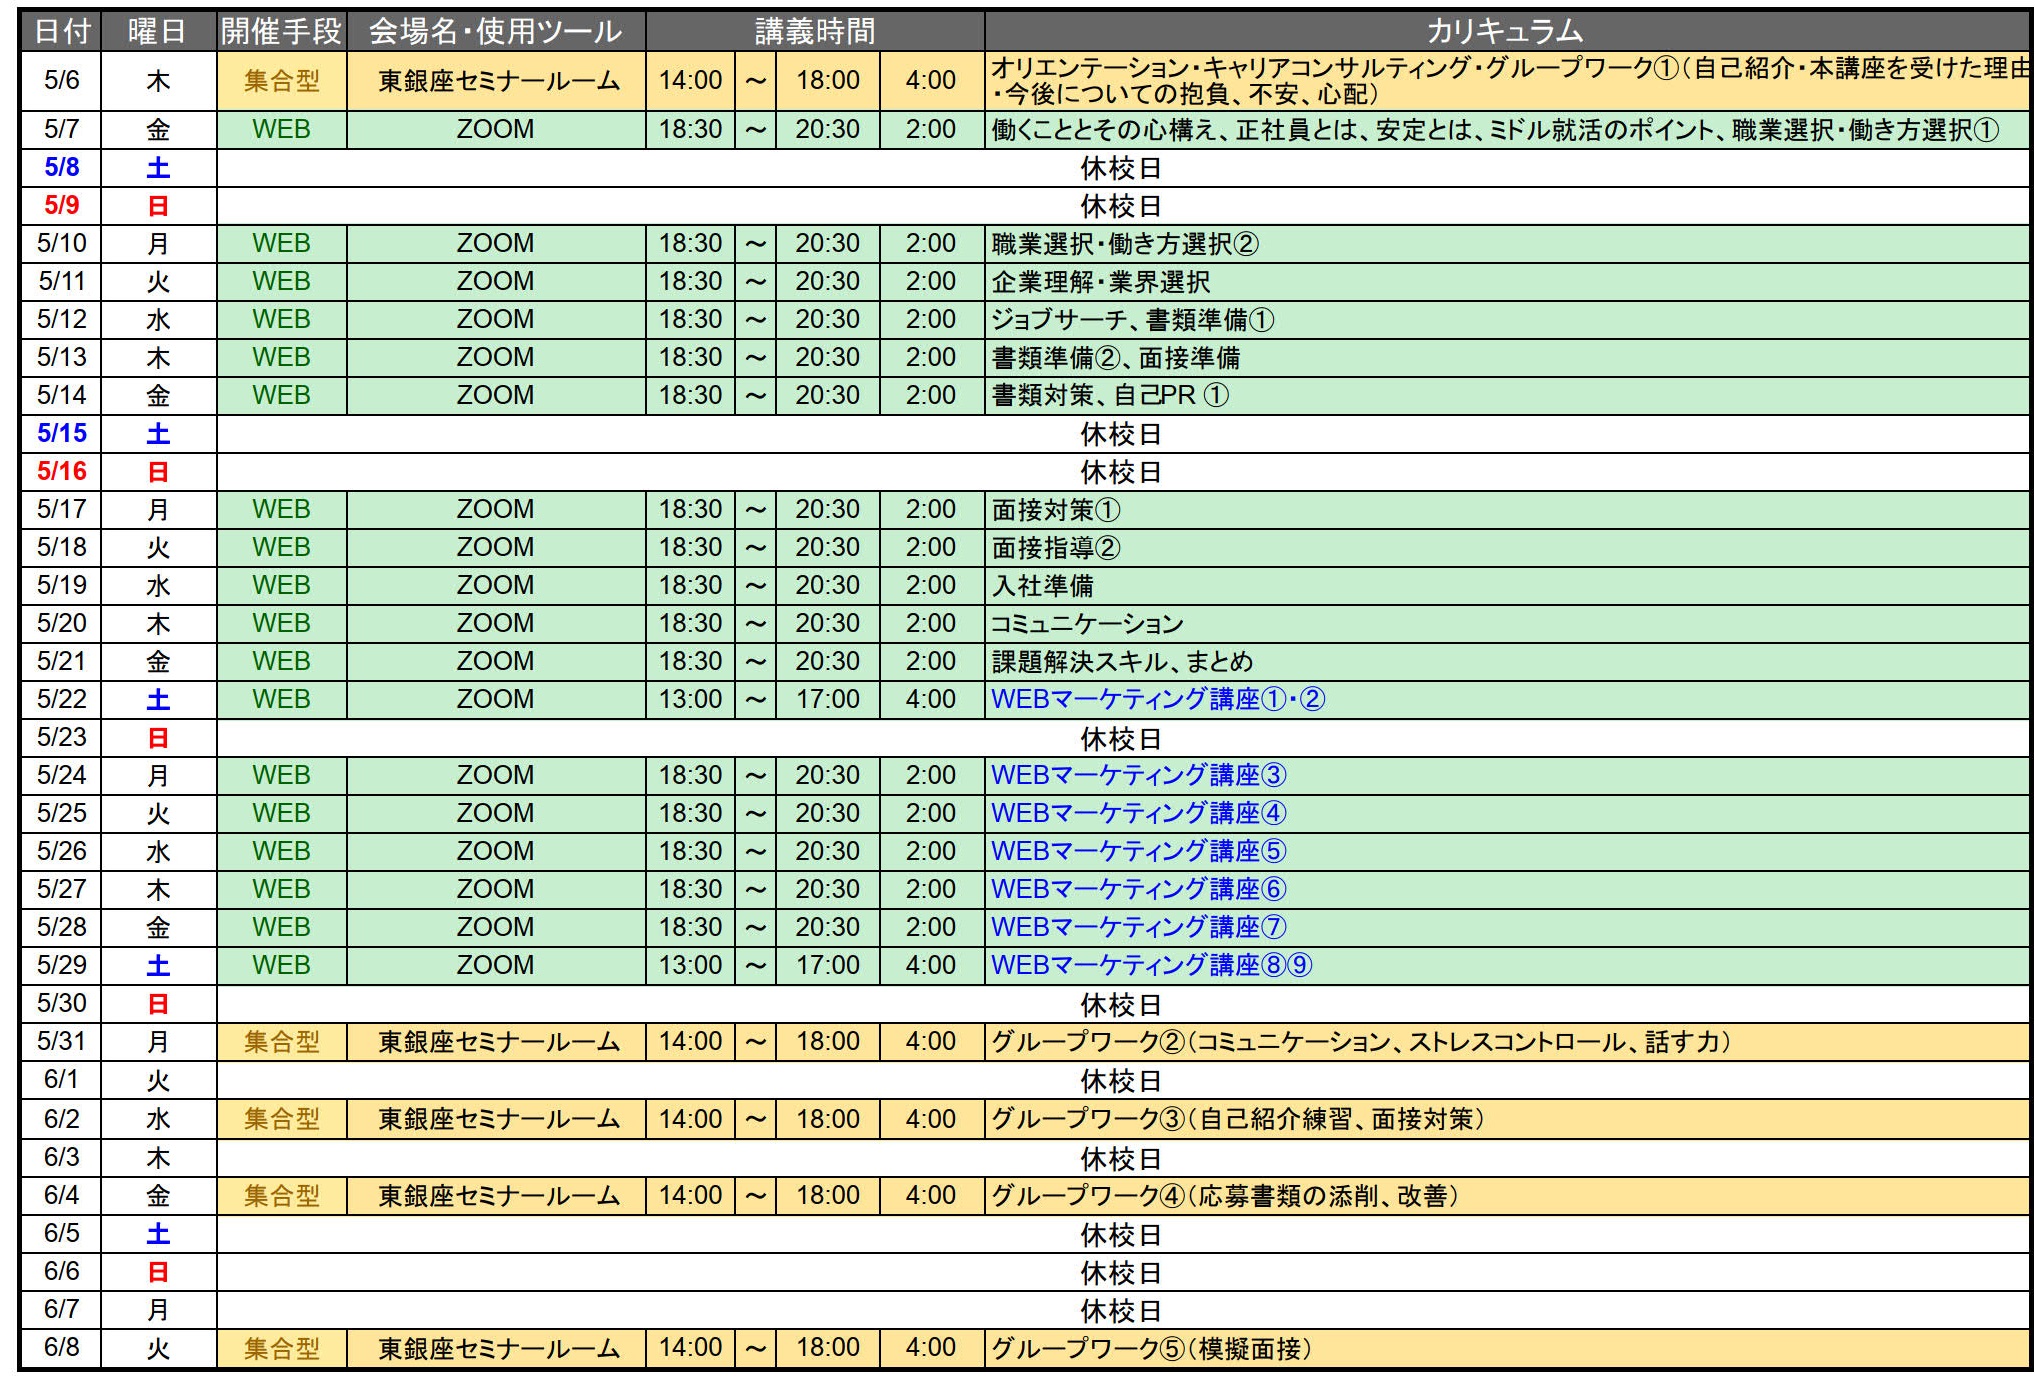The width and height of the screenshot is (2035, 1377).
Task: Click the red 日 in the 5/9 row
Action: 158,206
